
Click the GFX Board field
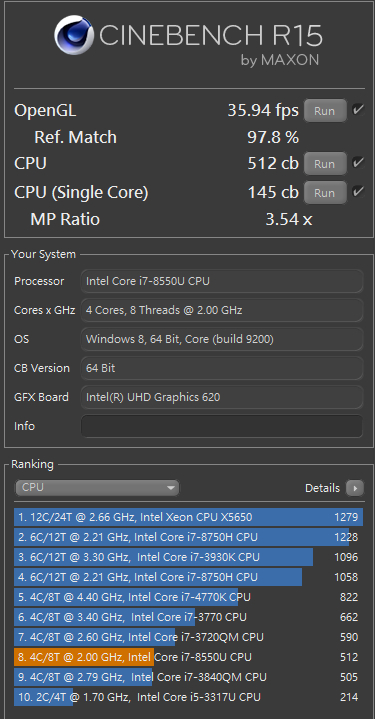(x=222, y=397)
